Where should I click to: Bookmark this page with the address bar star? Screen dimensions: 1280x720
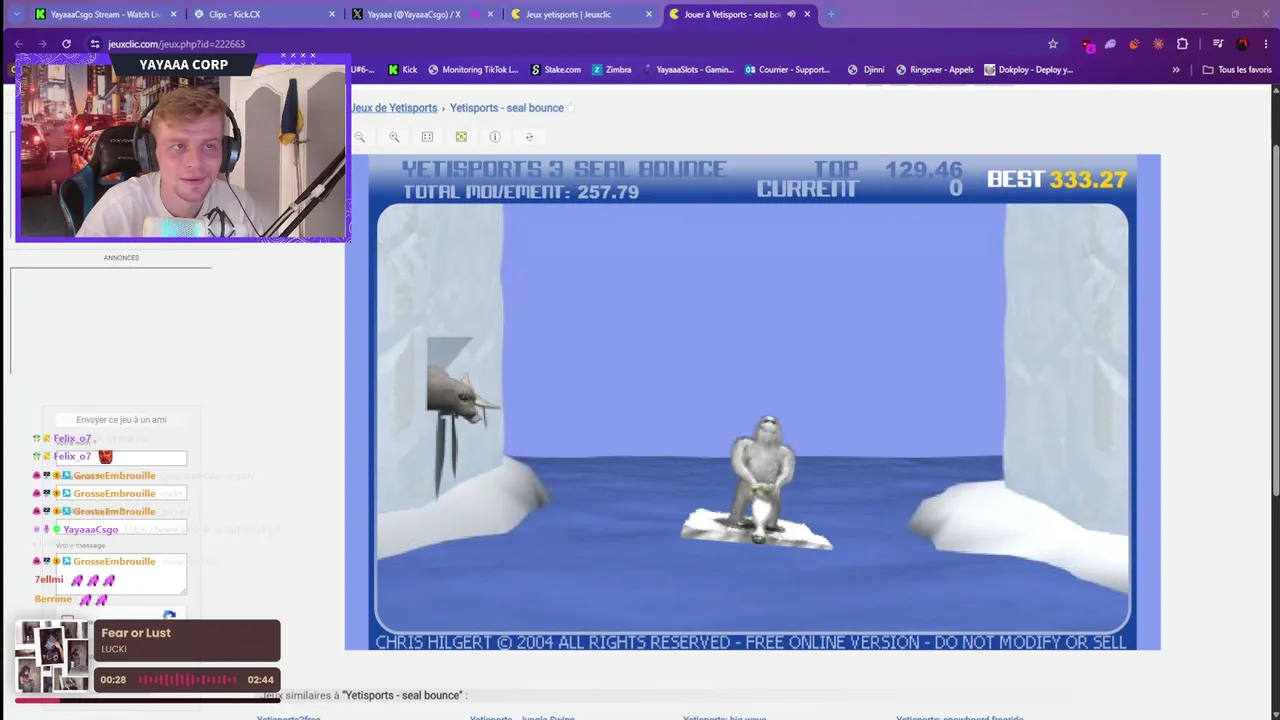tap(1053, 44)
